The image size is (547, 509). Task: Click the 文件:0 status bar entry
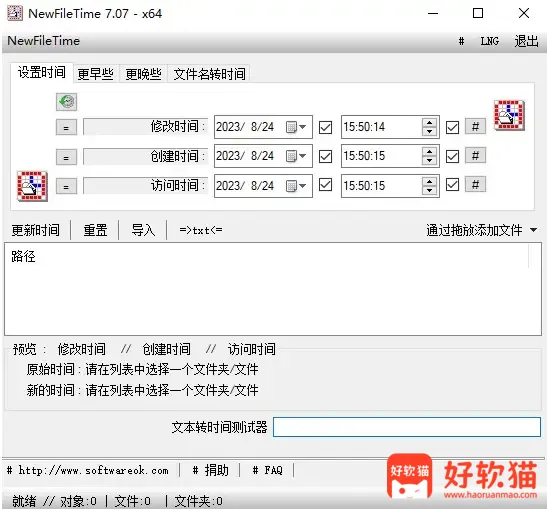[133, 501]
